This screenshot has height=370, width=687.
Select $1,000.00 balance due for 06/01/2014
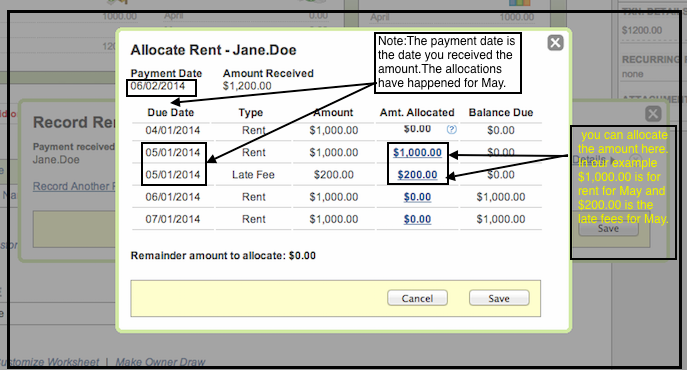click(501, 197)
